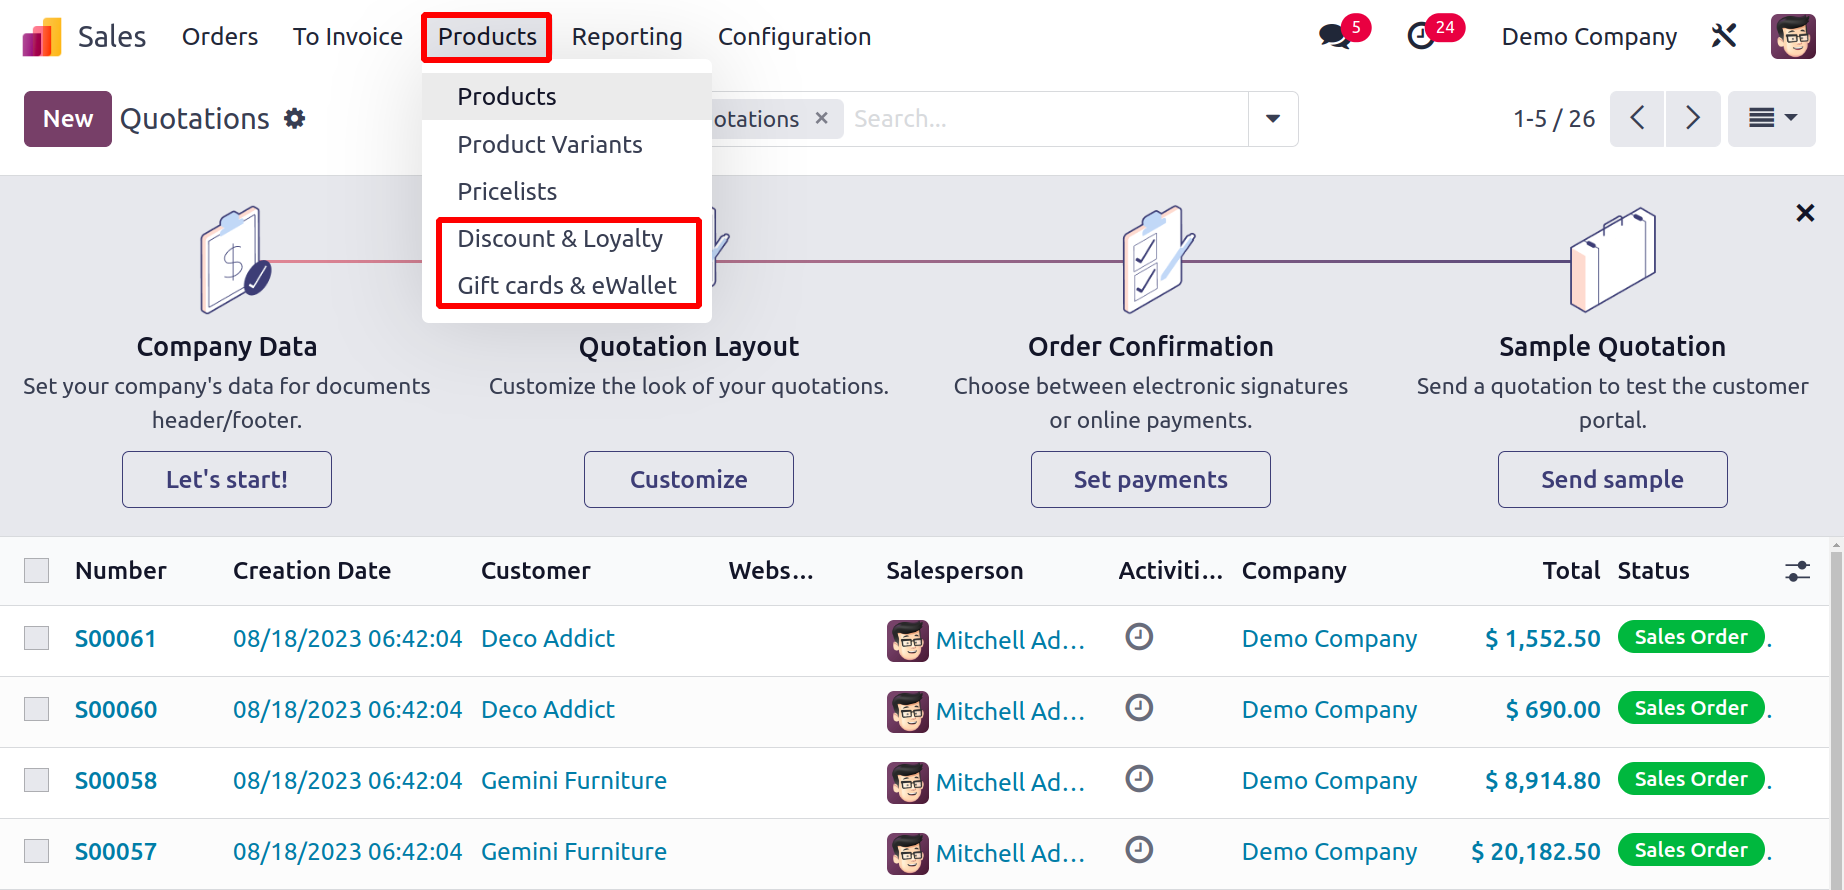Open the list view switcher dropdown
Viewport: 1844px width, 890px height.
tap(1771, 119)
